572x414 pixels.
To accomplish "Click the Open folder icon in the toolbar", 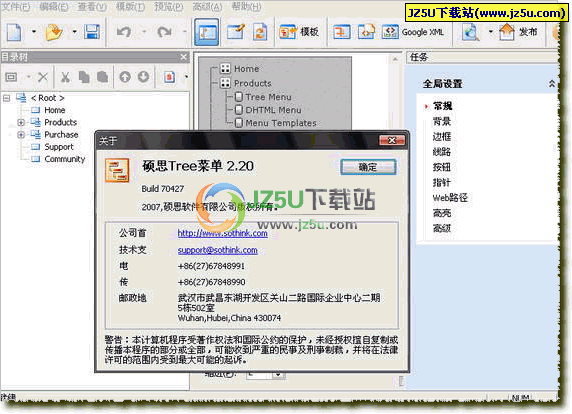I will coord(54,32).
